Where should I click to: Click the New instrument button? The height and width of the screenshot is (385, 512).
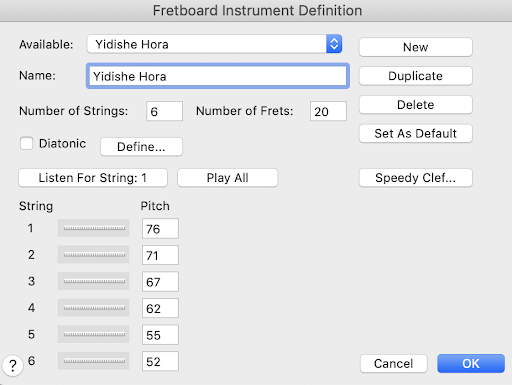[415, 47]
